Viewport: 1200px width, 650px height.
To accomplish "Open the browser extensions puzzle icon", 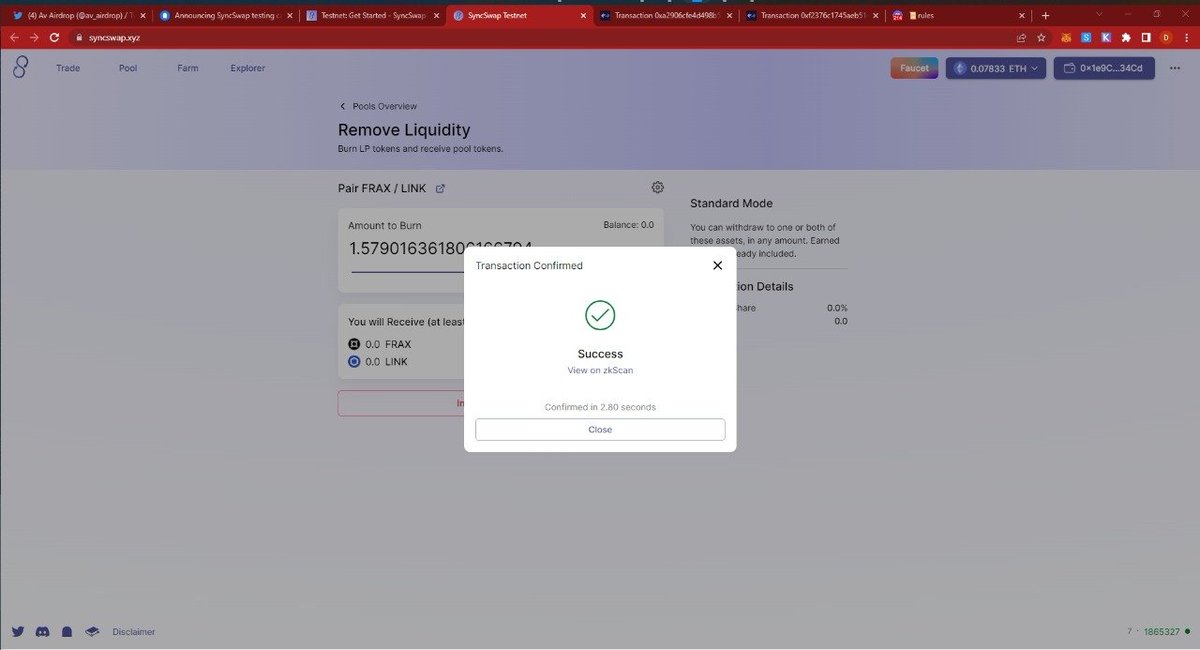I will pos(1126,38).
